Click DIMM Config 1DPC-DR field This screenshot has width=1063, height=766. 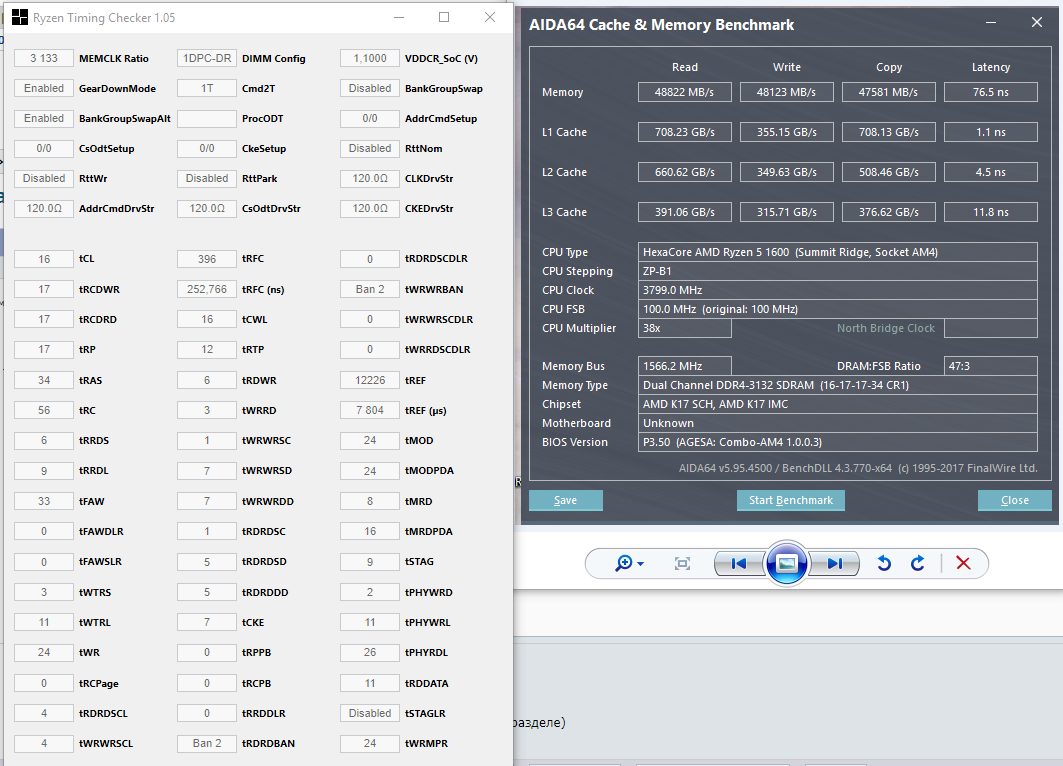207,58
